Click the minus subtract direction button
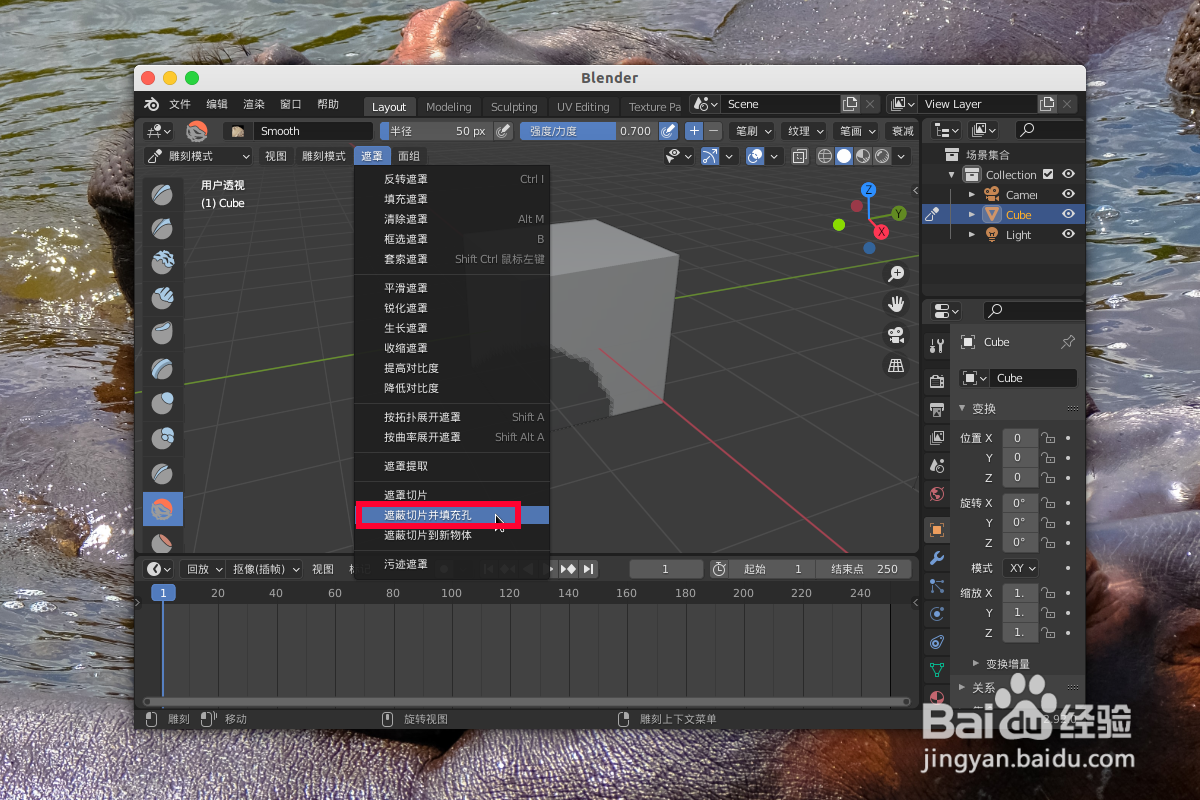This screenshot has height=800, width=1200. click(x=713, y=131)
